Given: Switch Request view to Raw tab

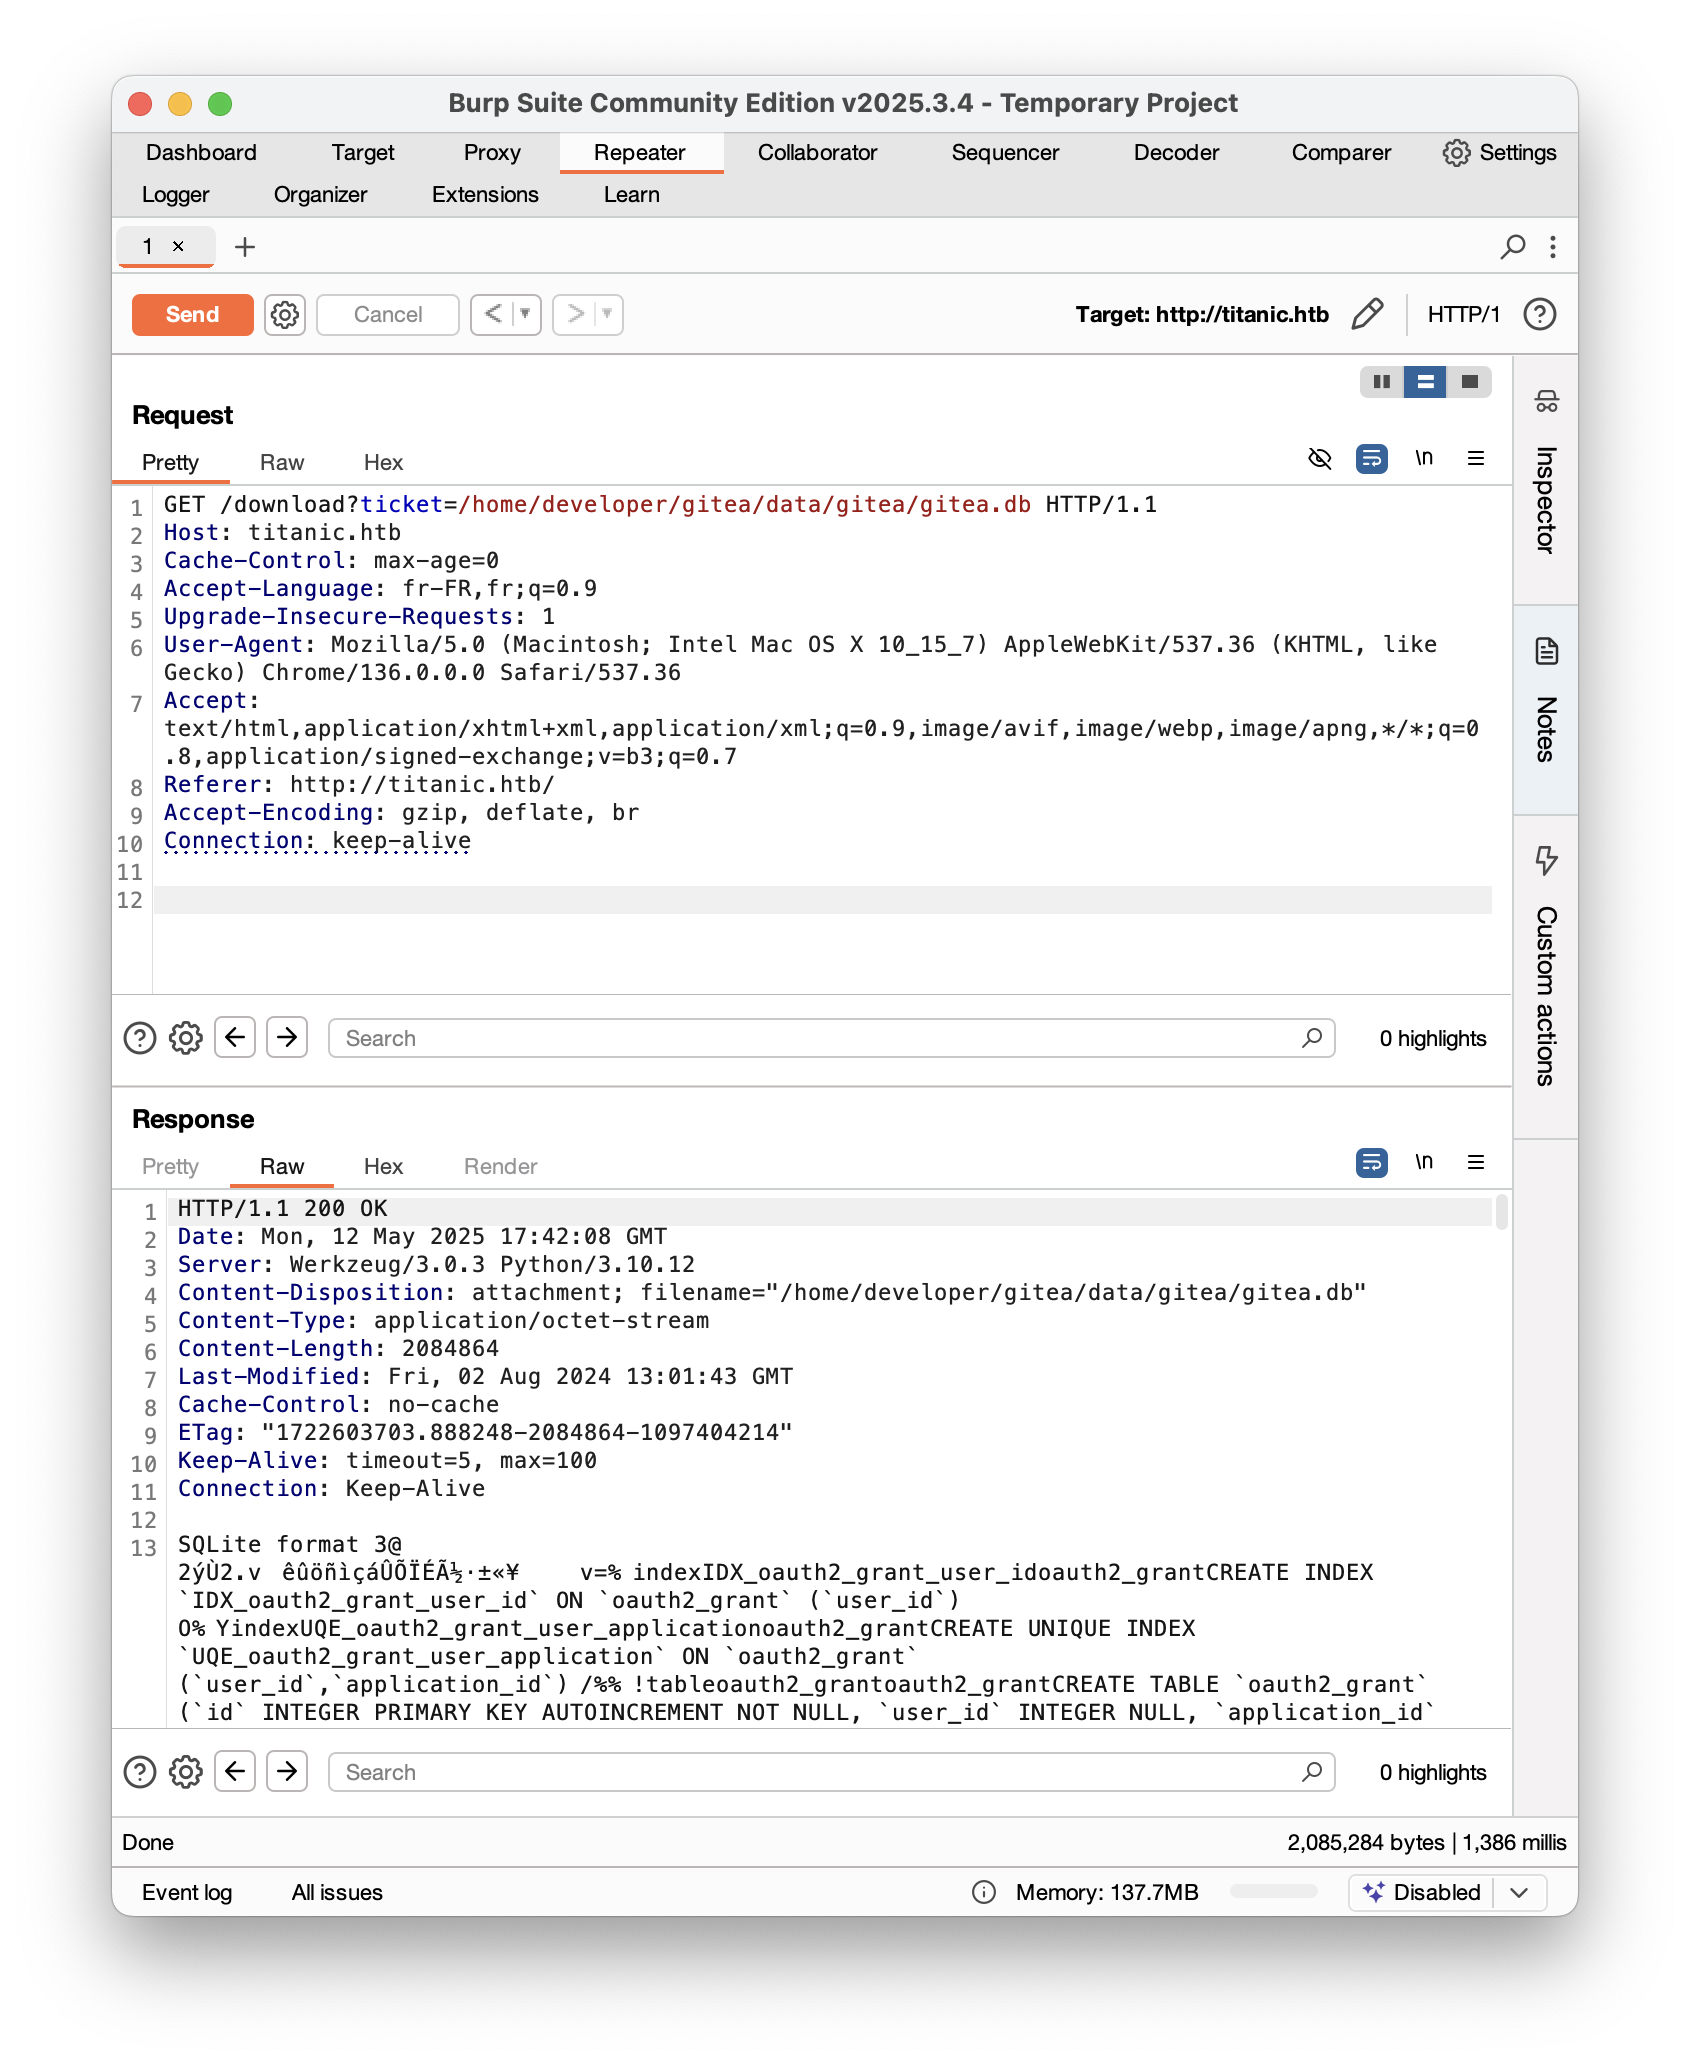Looking at the screenshot, I should coord(282,463).
